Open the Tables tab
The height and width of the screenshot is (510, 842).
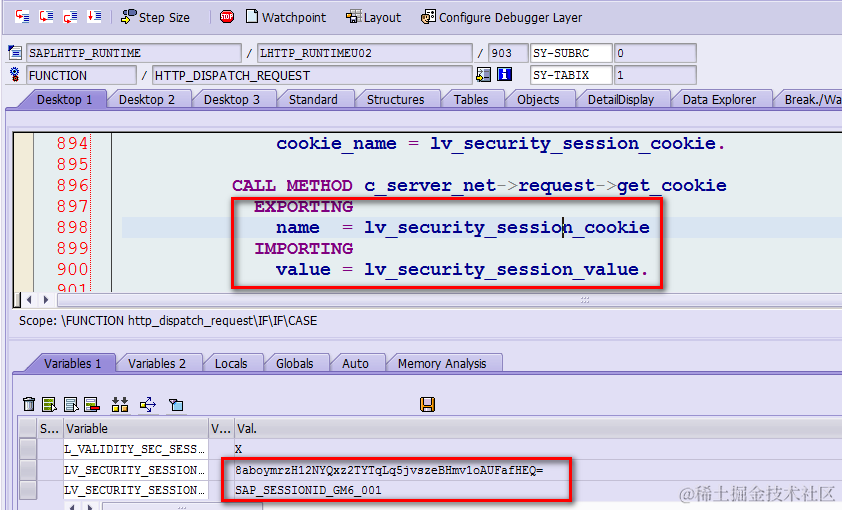tap(471, 99)
